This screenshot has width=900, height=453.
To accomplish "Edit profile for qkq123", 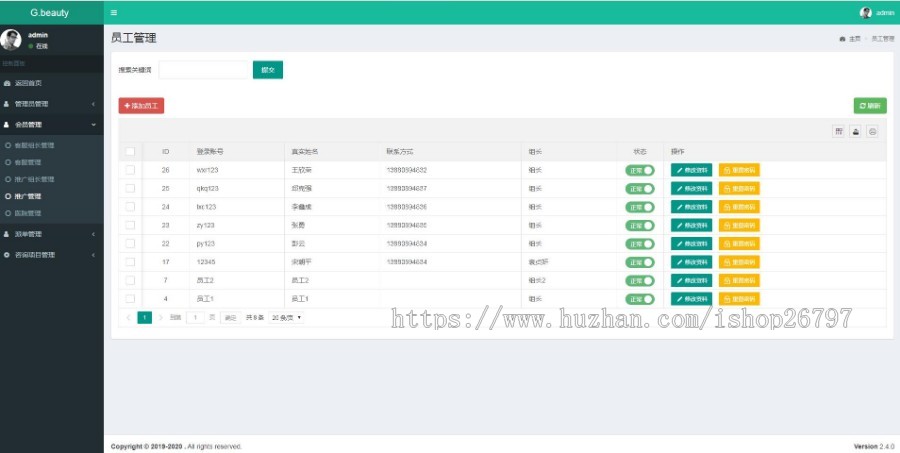I will (x=692, y=188).
